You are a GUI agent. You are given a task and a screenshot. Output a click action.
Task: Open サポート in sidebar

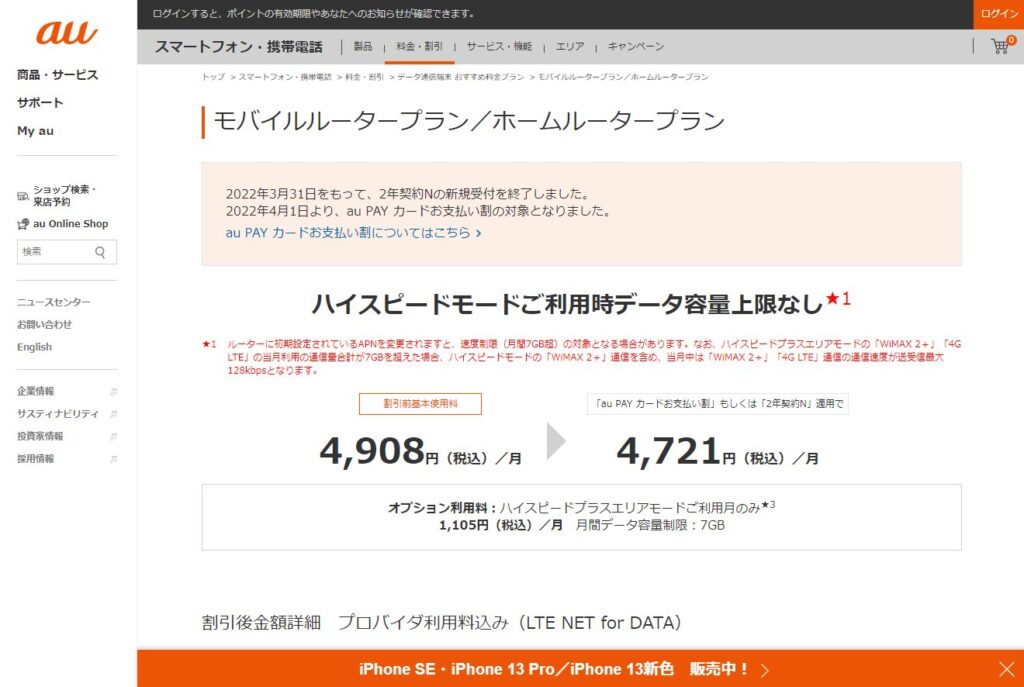point(40,103)
